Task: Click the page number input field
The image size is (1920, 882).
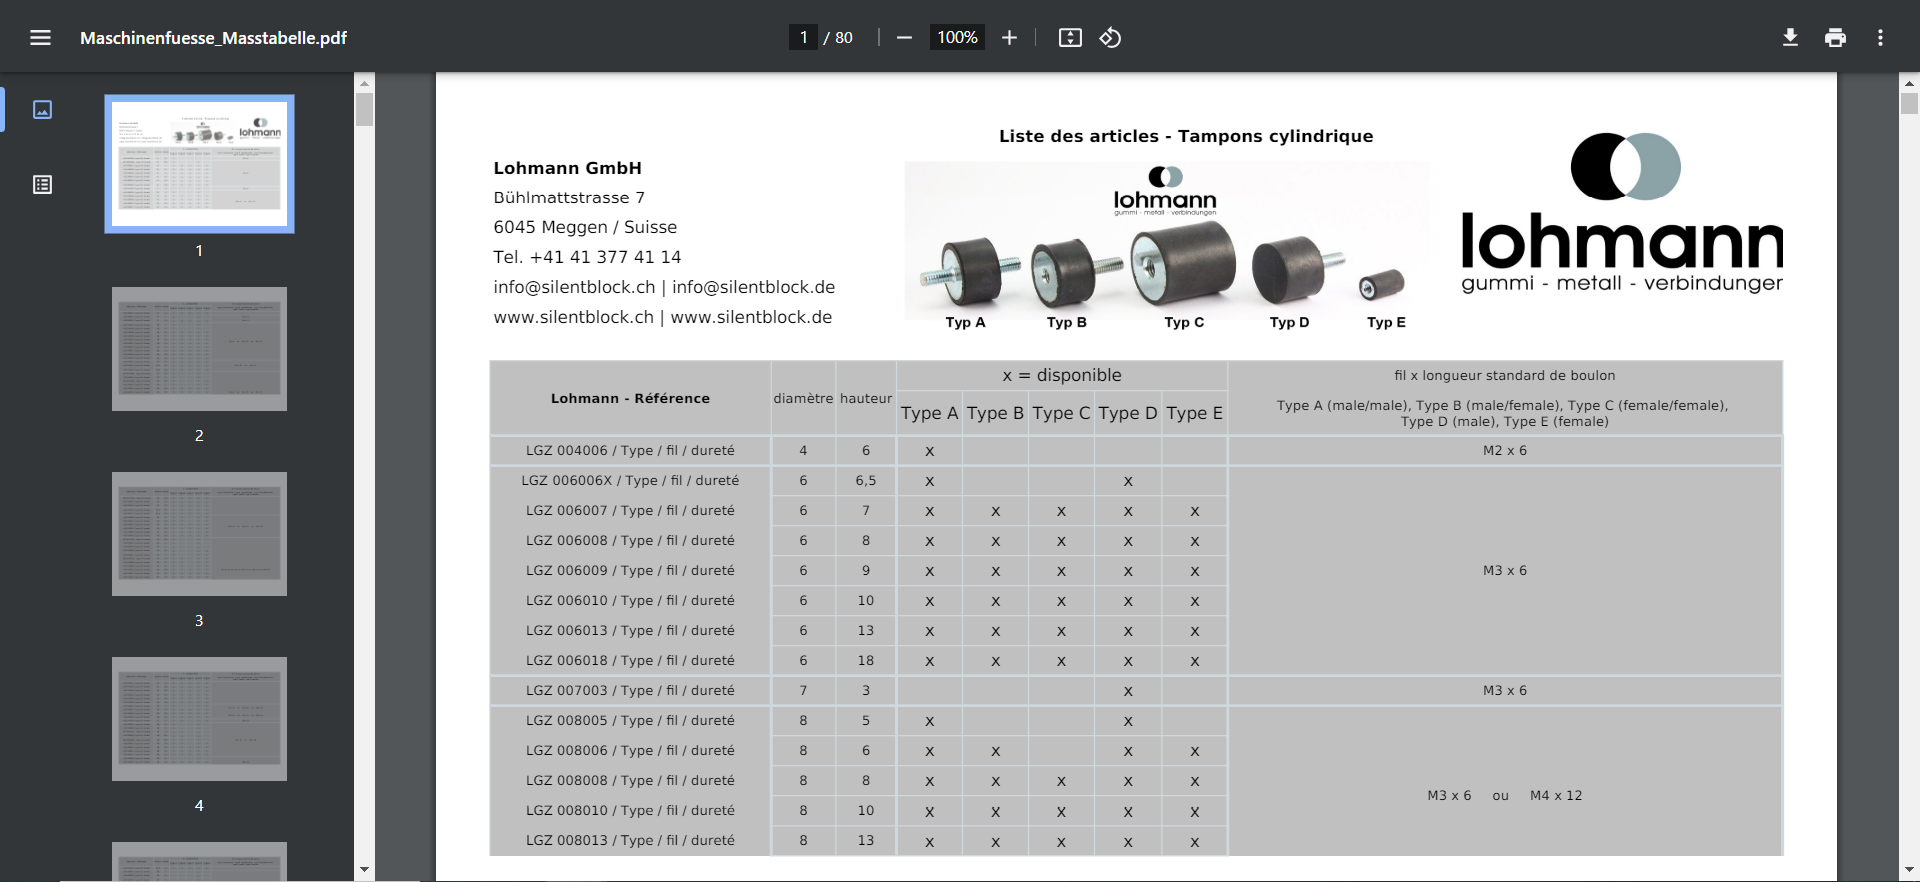Action: [803, 38]
